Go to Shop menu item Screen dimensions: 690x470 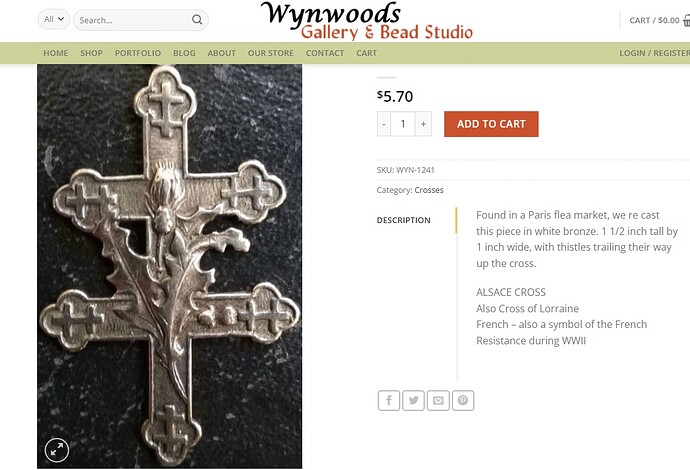pos(92,53)
